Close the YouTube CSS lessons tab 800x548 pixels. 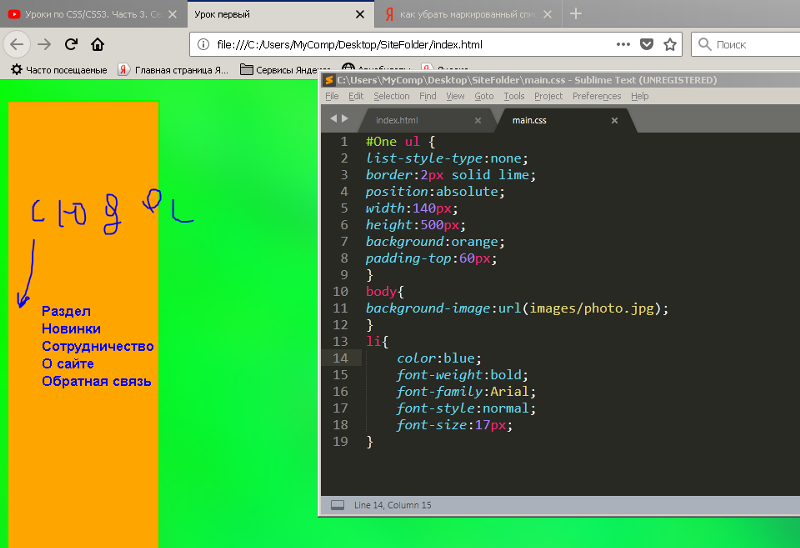(172, 14)
